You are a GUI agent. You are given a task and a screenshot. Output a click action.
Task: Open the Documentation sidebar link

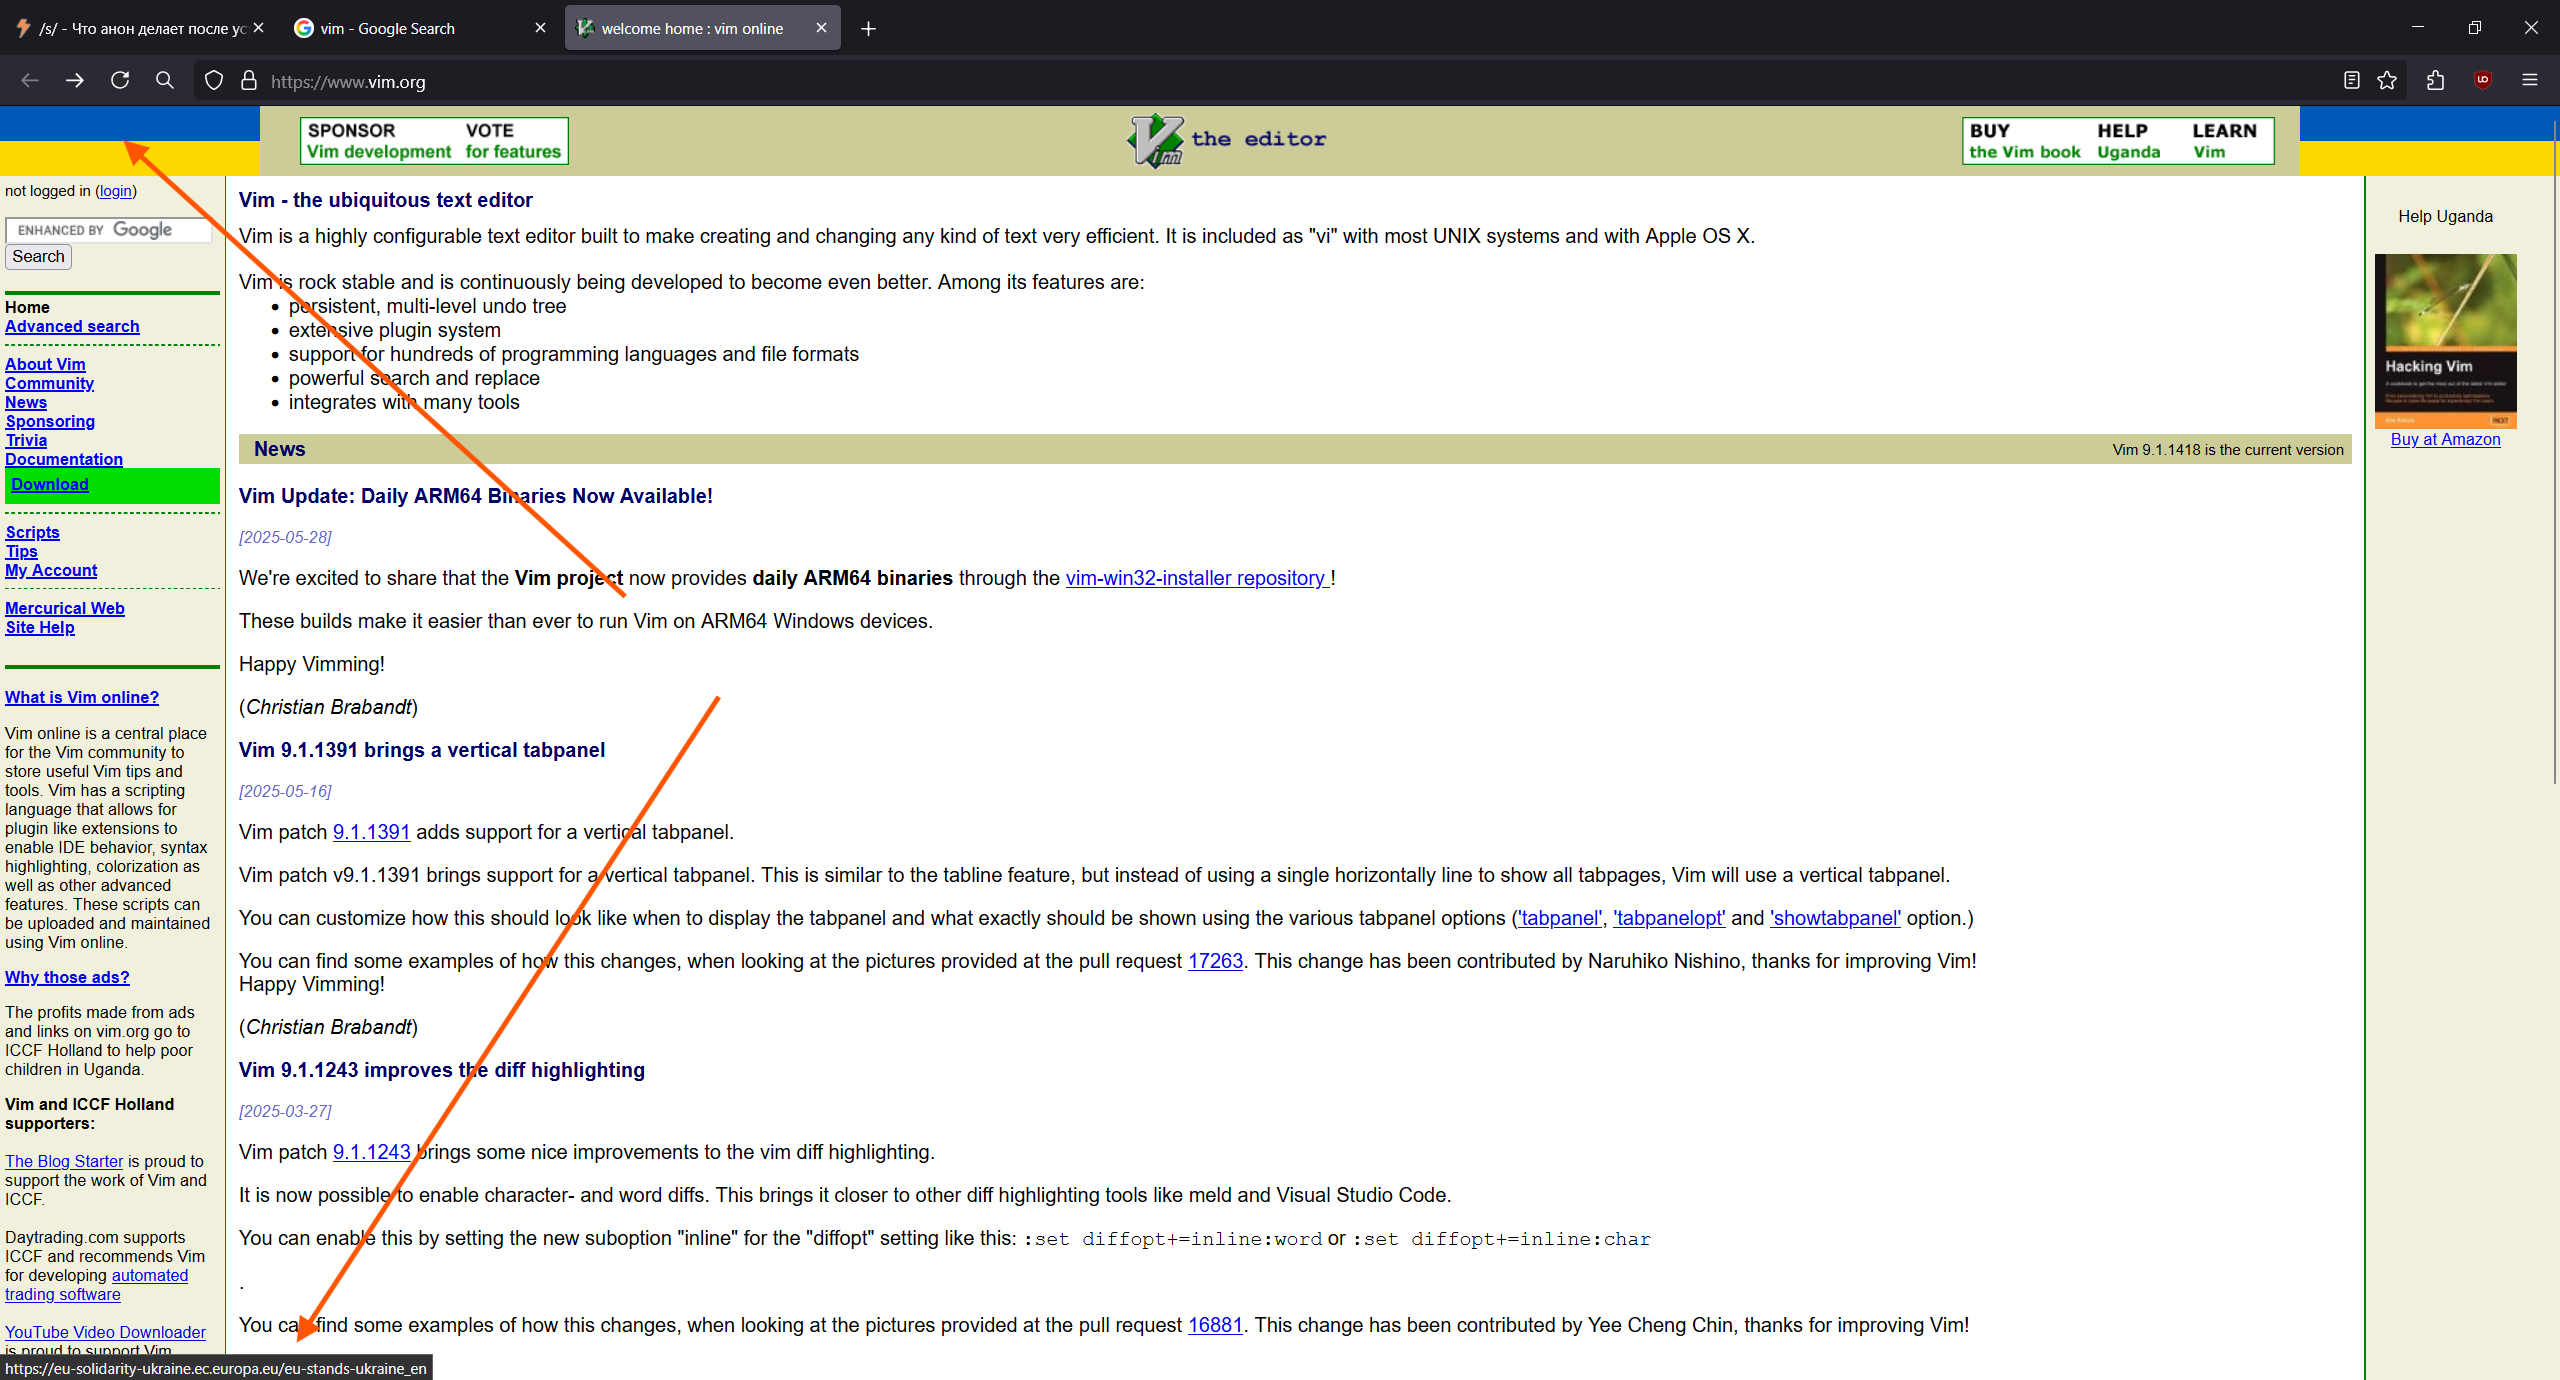pos(64,459)
